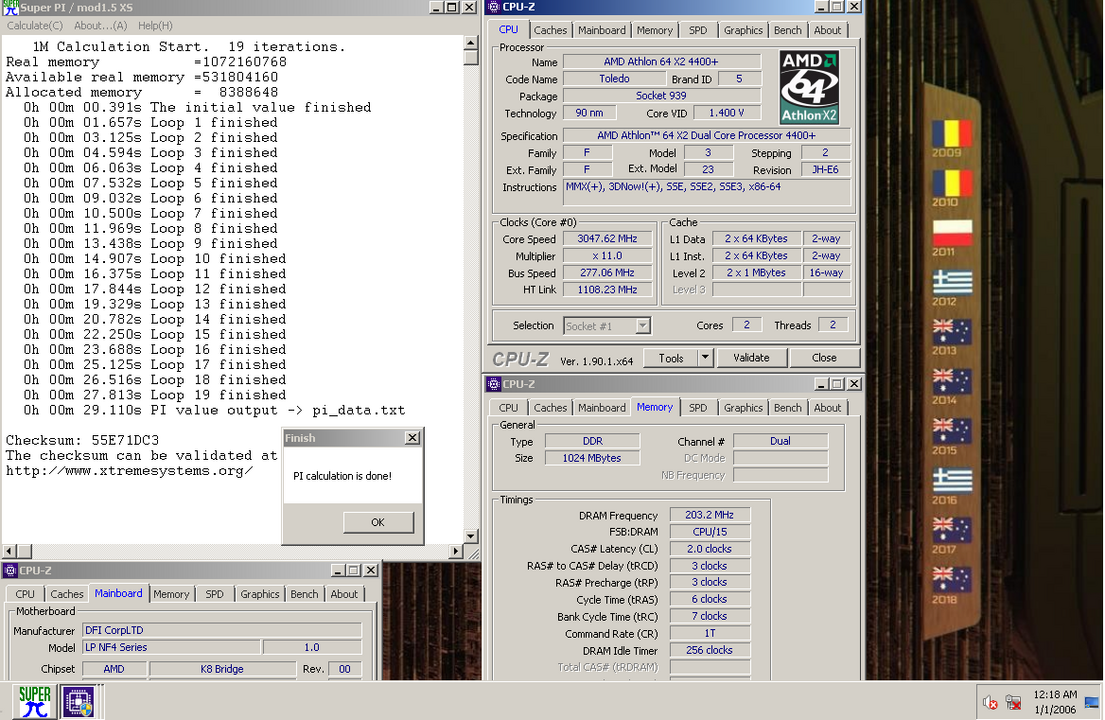
Task: Click the Validate button
Action: [x=751, y=358]
